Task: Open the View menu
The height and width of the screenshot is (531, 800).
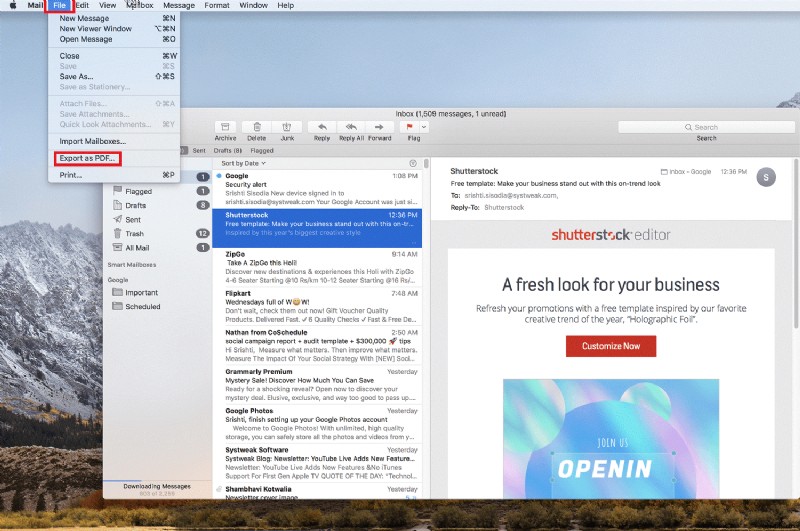Action: [x=107, y=5]
